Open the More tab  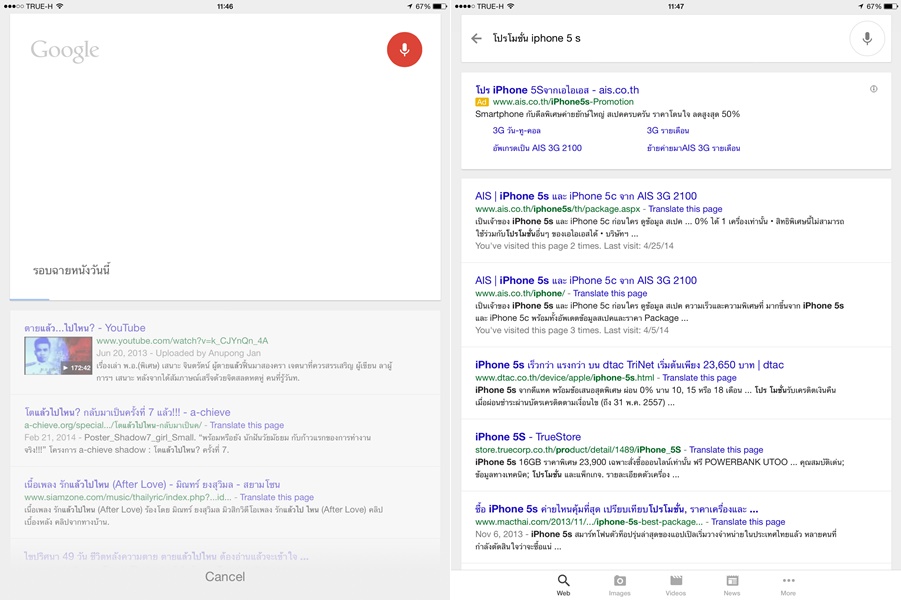pos(788,585)
